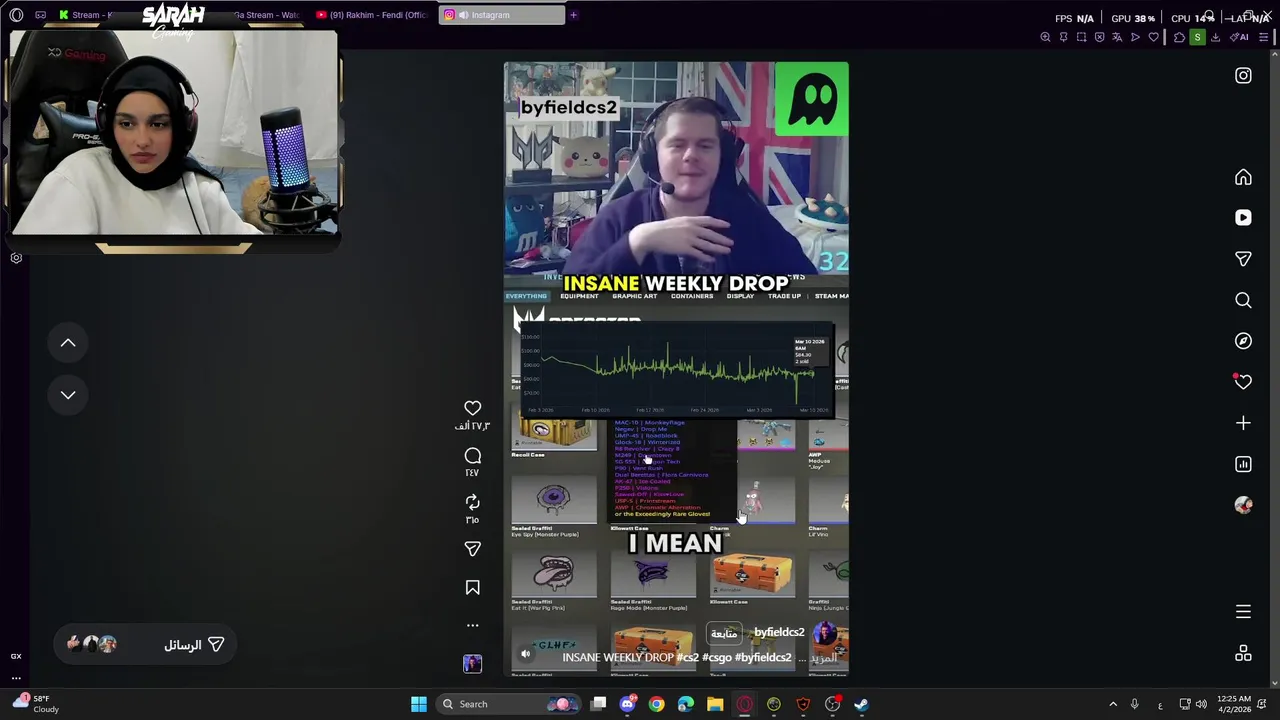Open Reels from right sidebar
The image size is (1280, 720).
coord(1243,218)
